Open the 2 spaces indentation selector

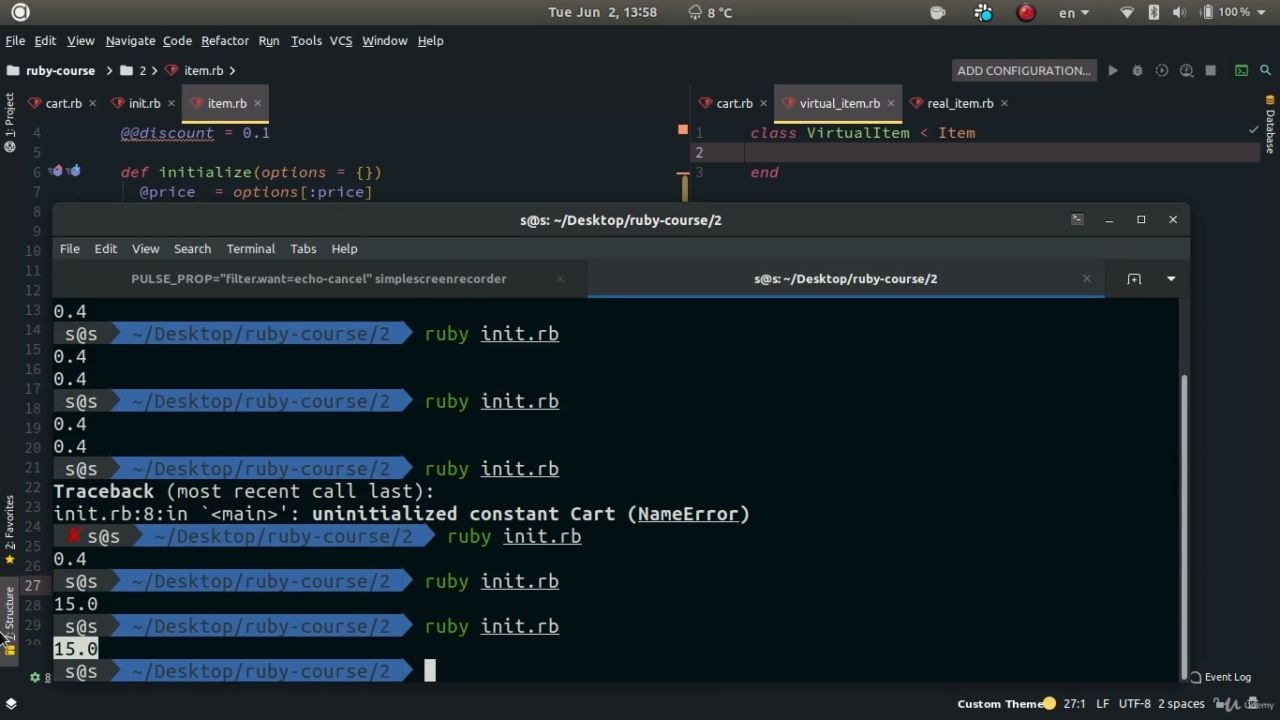(x=1182, y=704)
